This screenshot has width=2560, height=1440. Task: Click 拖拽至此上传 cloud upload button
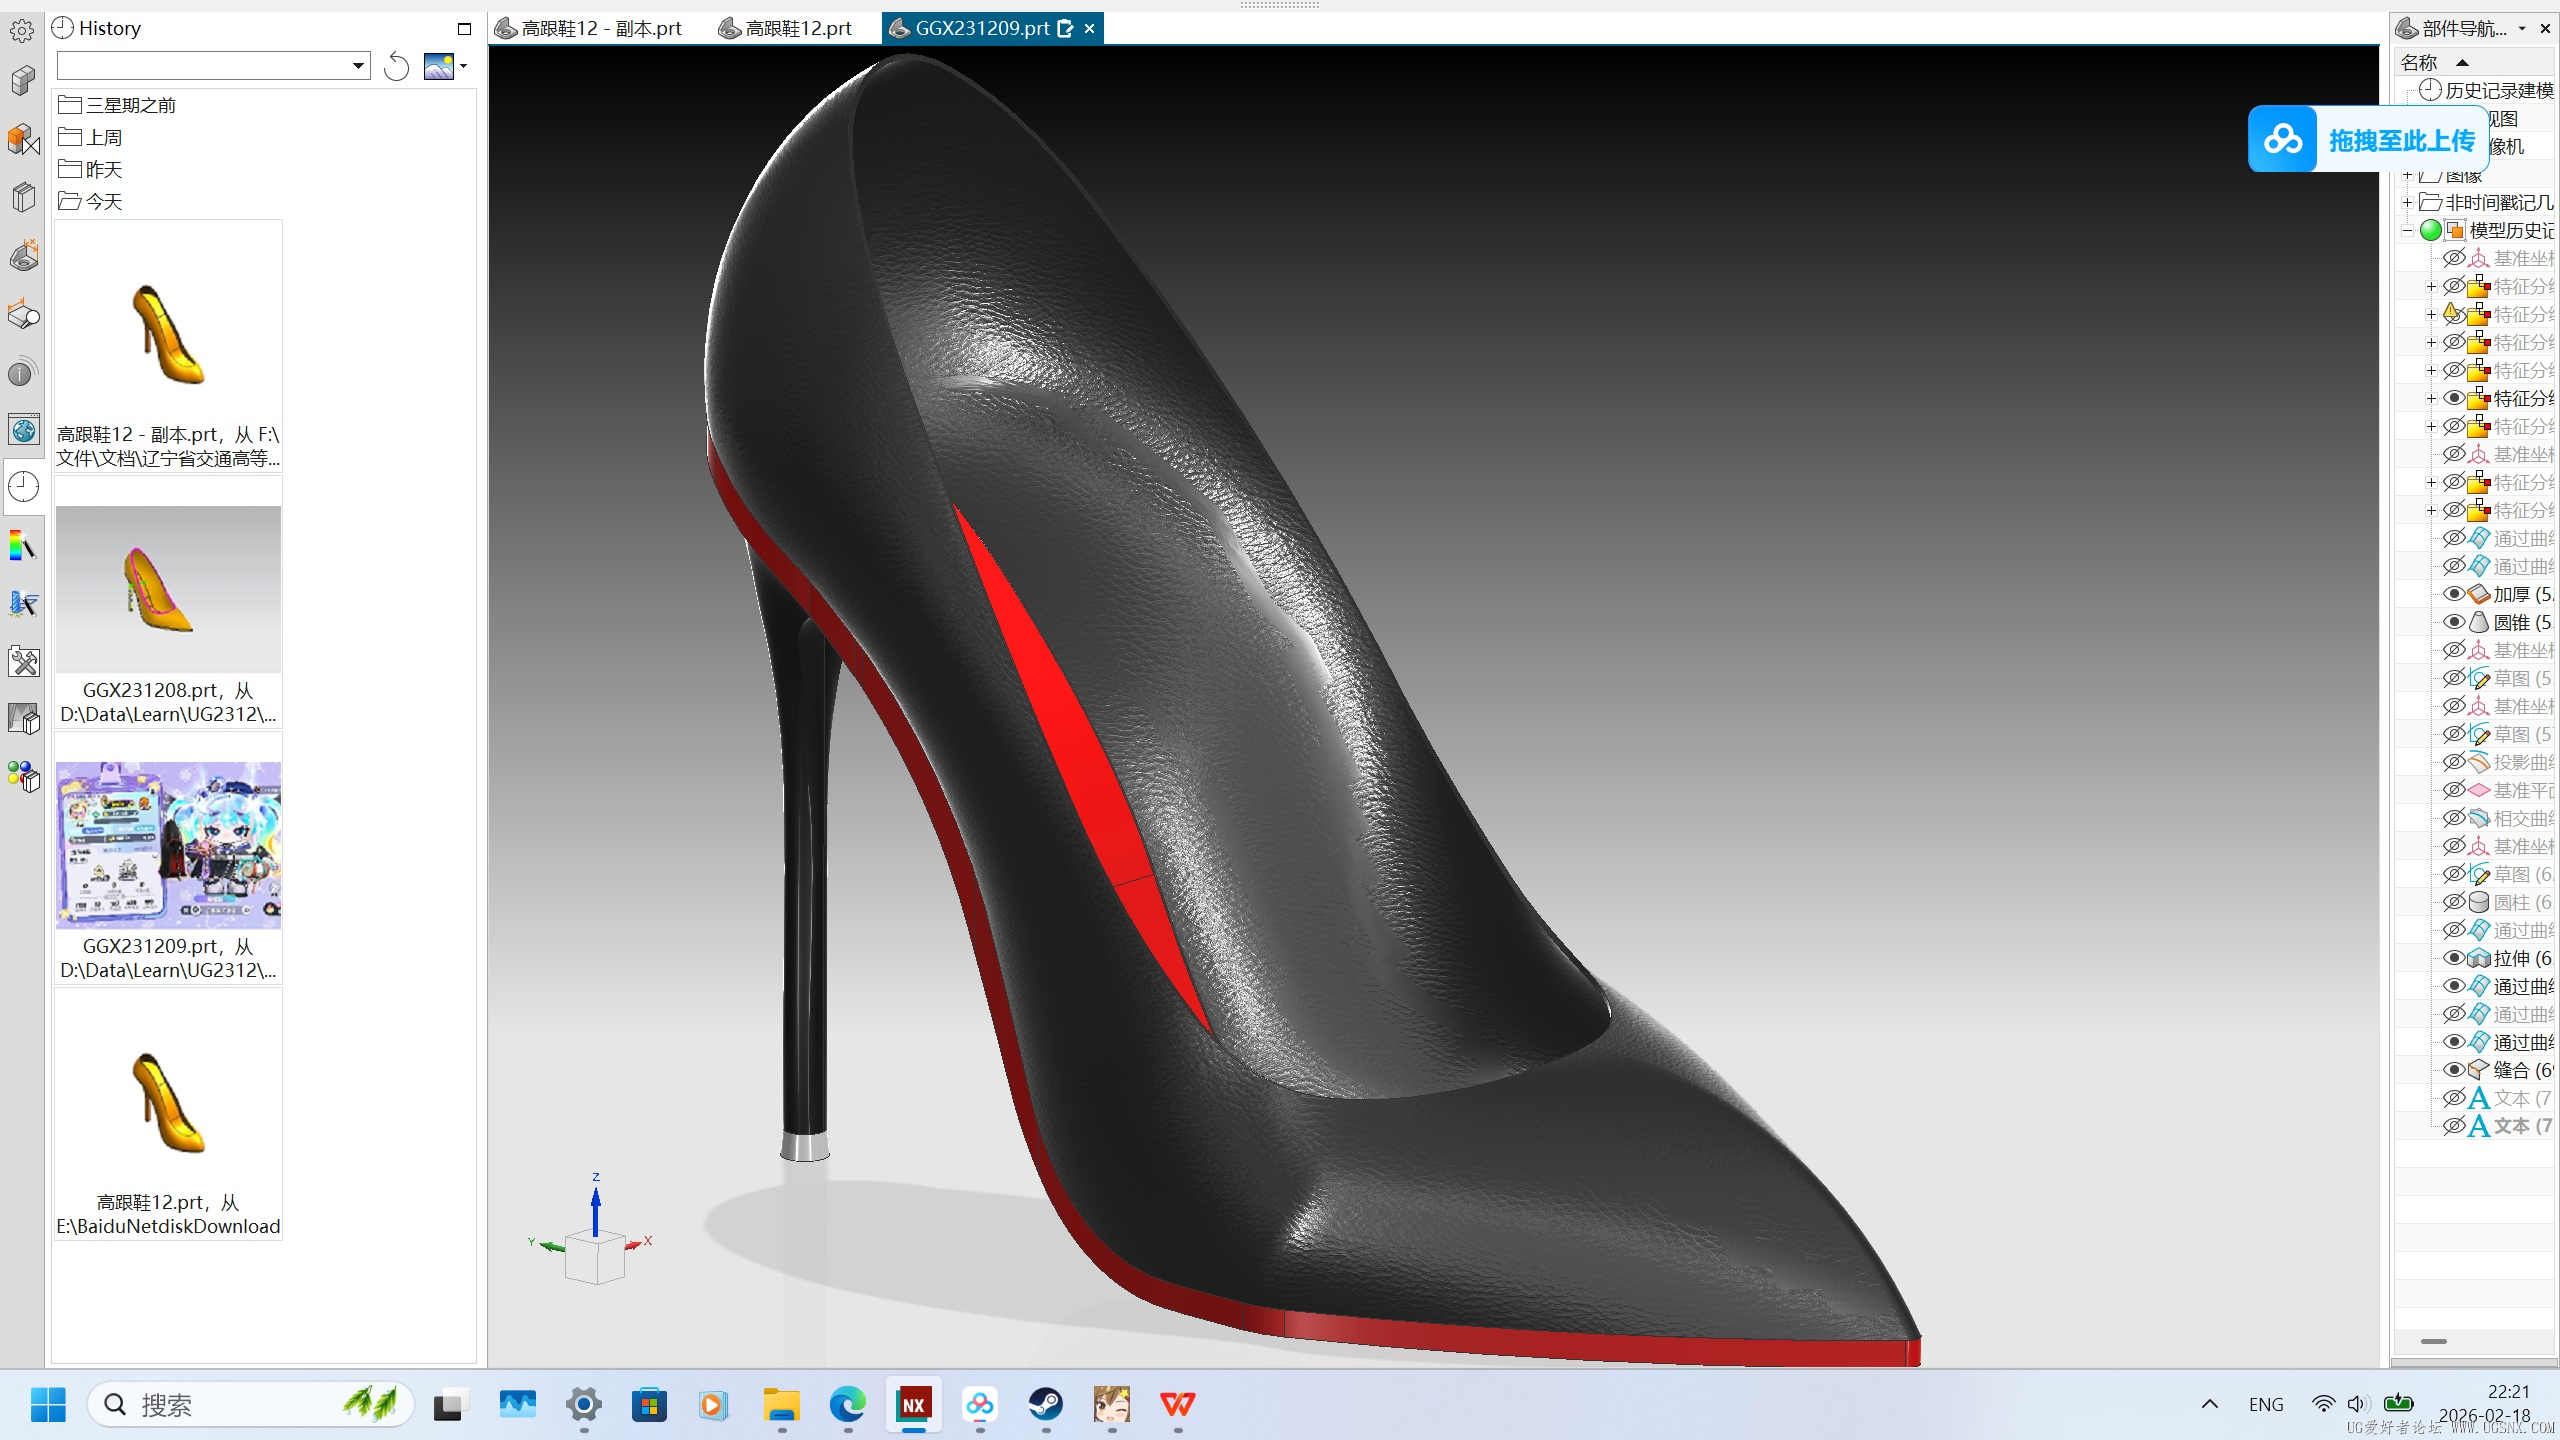click(x=2367, y=140)
